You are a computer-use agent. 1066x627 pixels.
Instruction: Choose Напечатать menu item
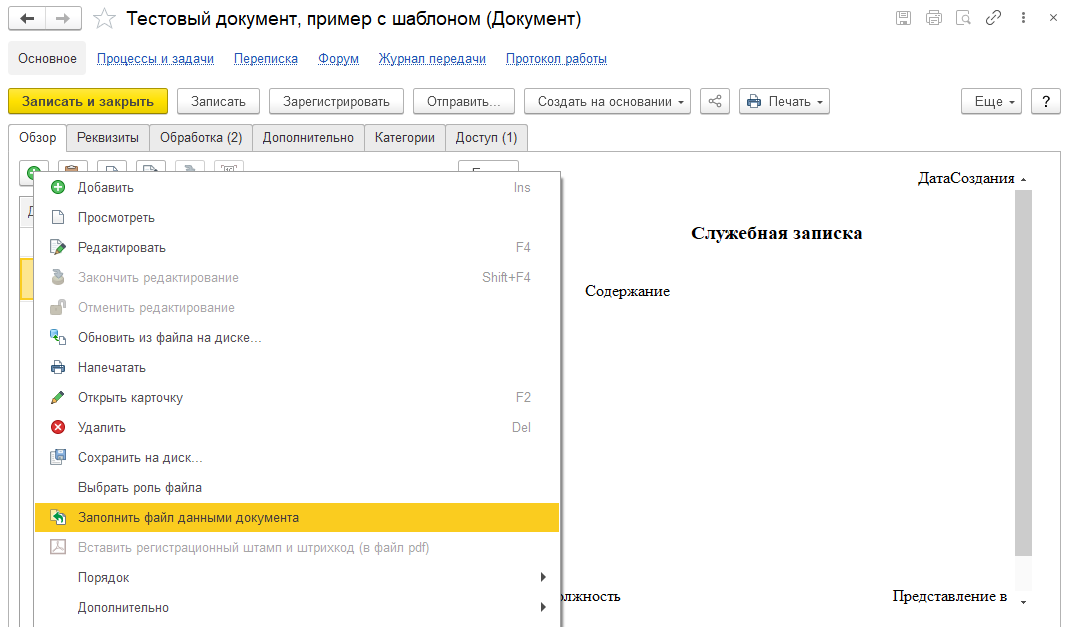point(297,367)
